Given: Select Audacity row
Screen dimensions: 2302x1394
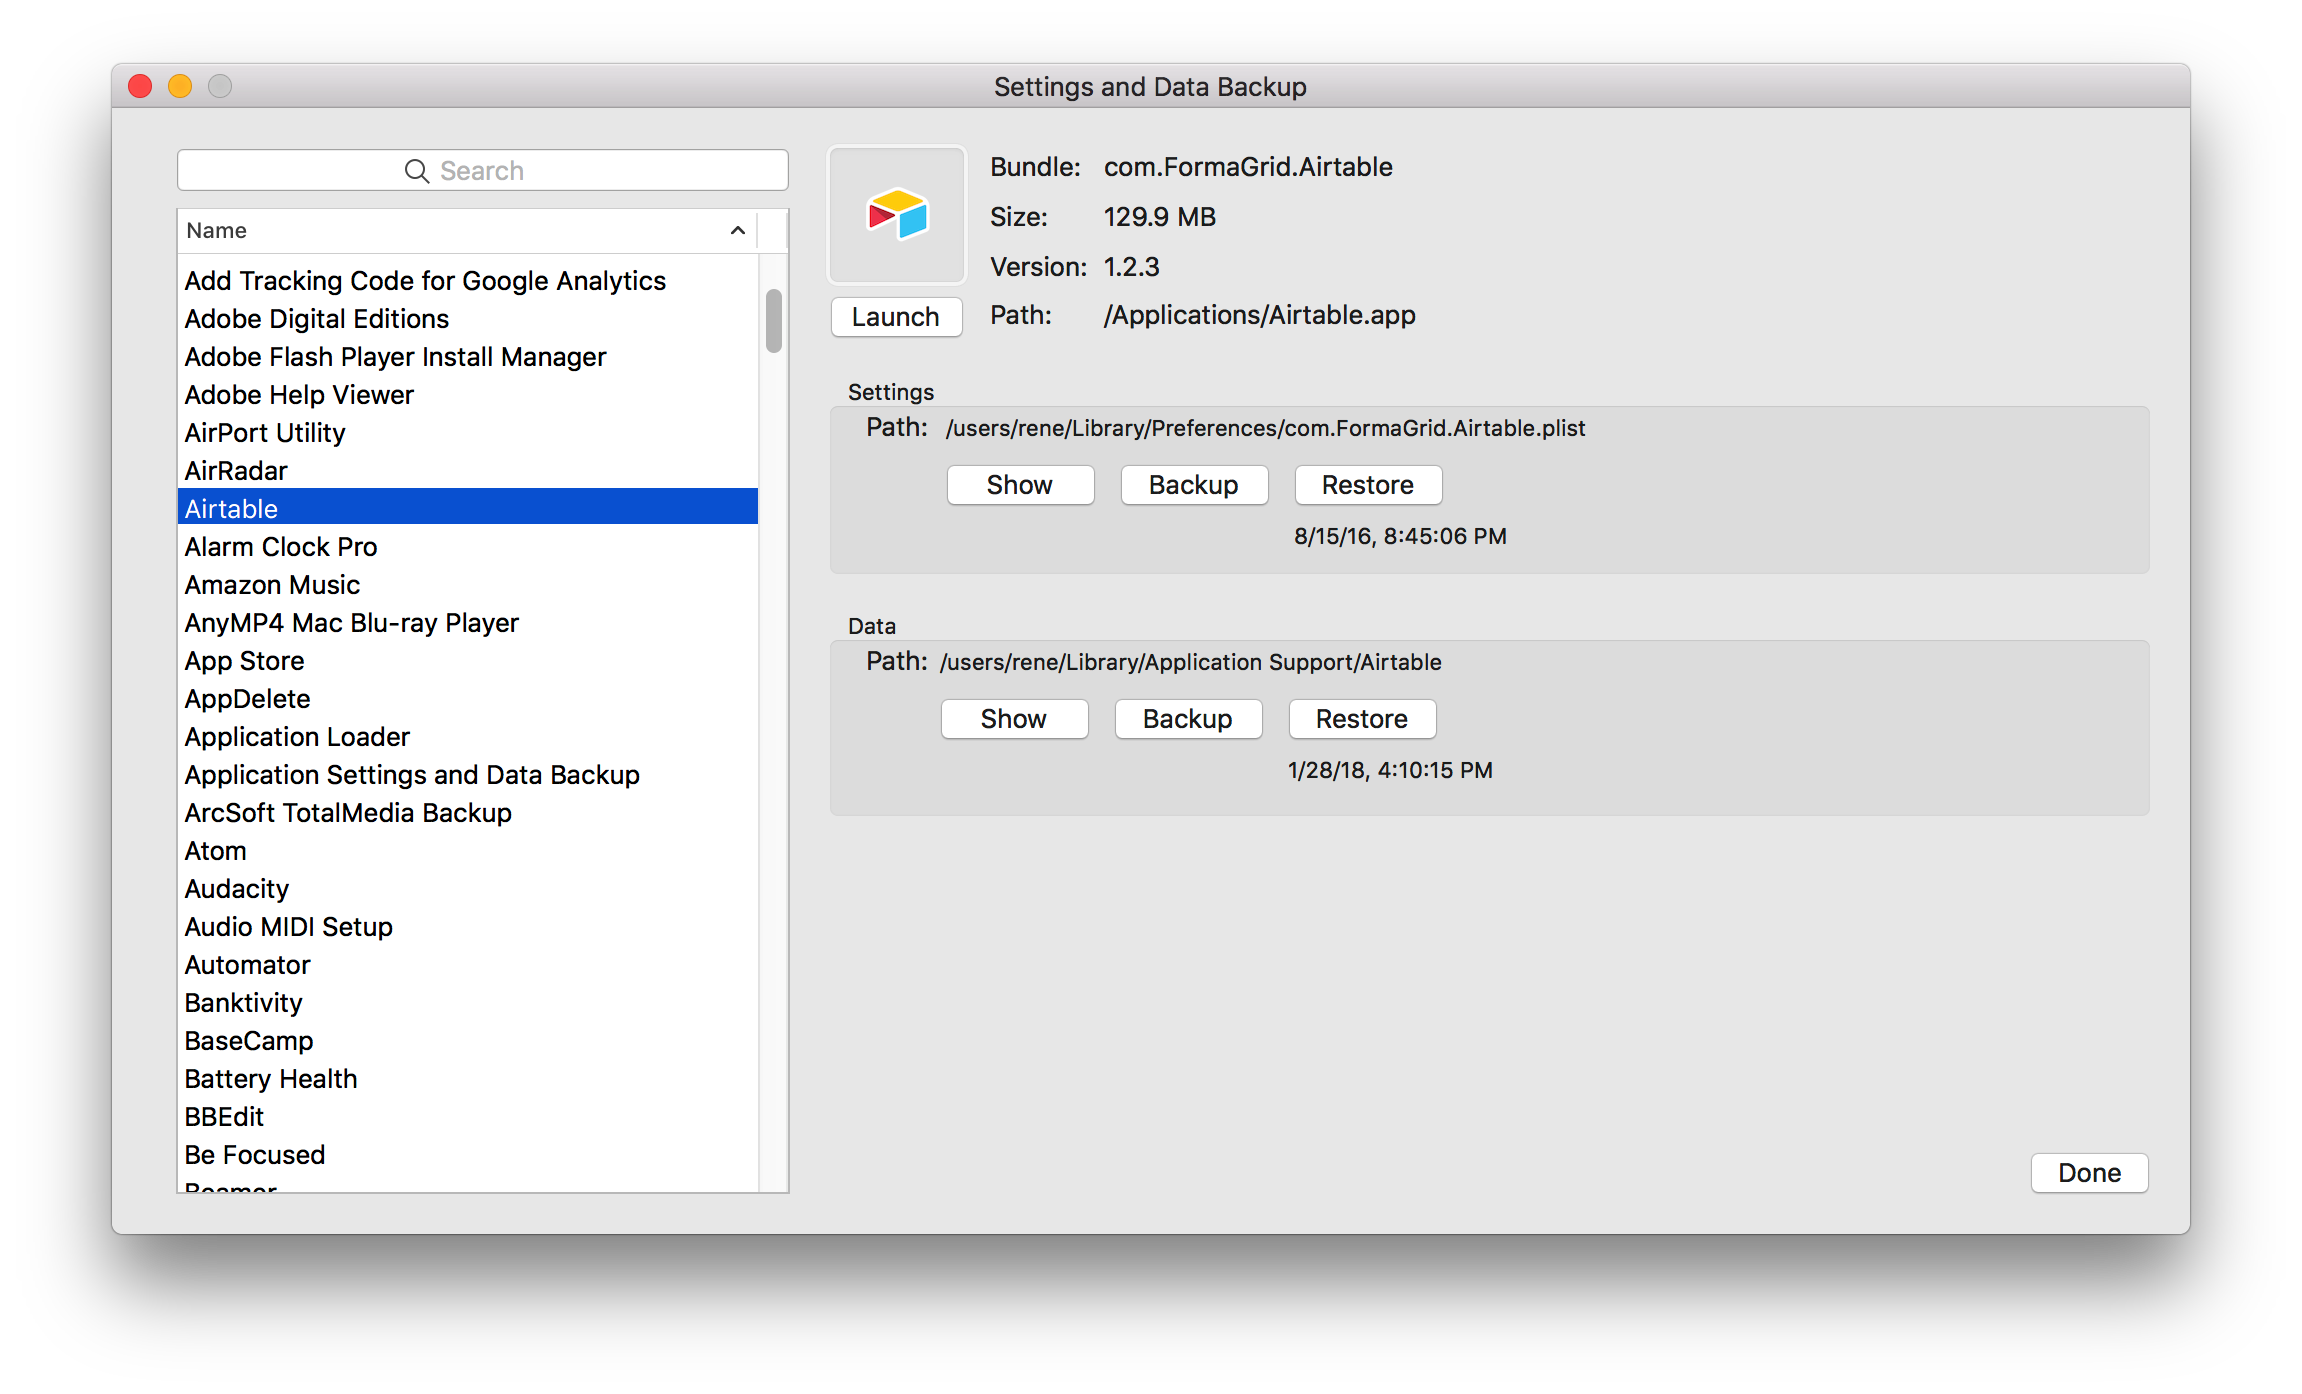Looking at the screenshot, I should (467, 889).
